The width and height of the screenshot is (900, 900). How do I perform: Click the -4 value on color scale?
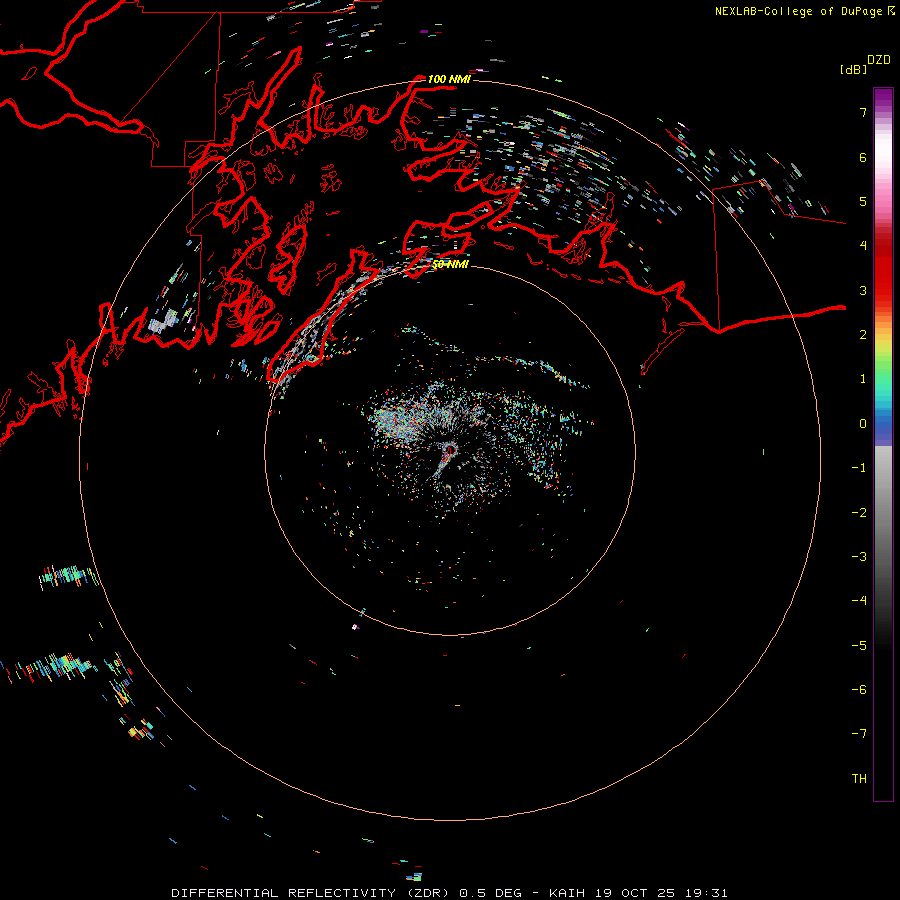859,601
